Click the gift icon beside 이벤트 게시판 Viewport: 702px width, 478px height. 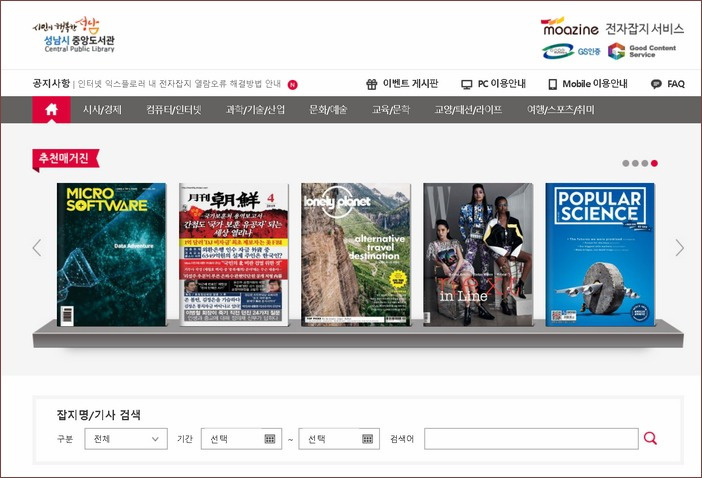[372, 84]
